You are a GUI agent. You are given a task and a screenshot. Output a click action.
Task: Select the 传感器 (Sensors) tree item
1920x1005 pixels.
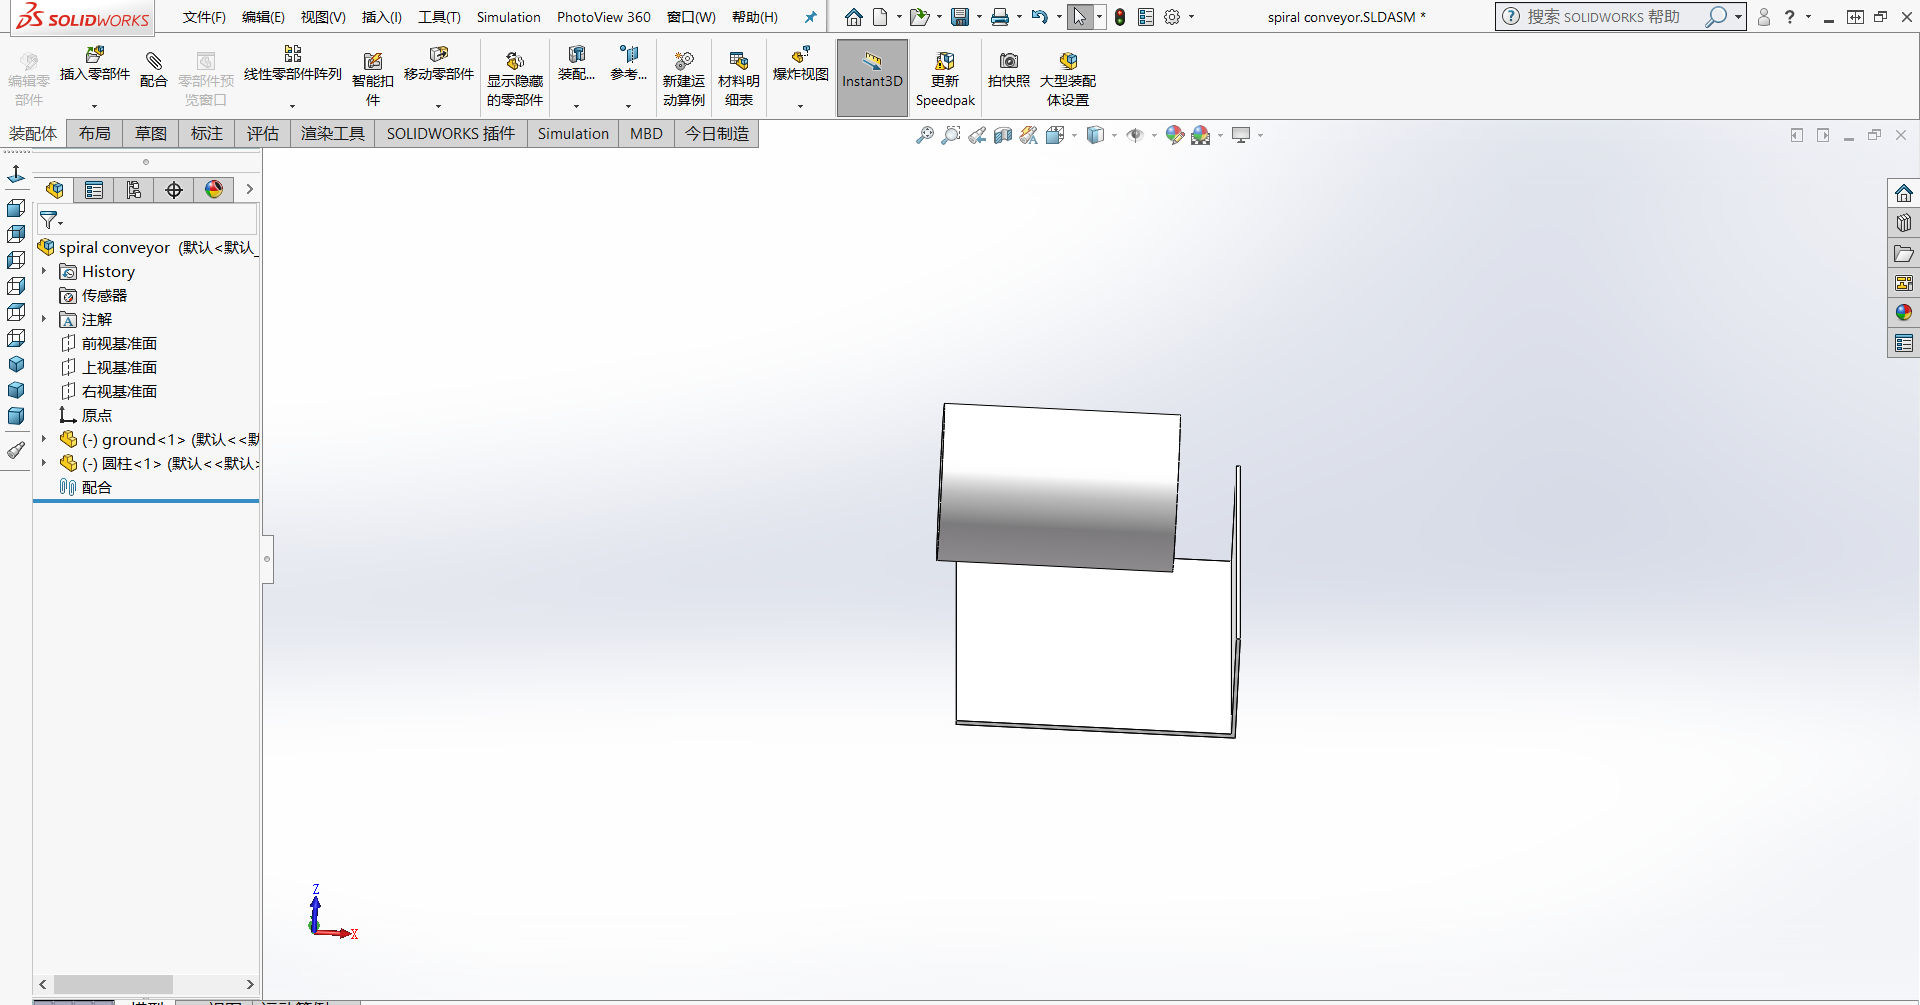coord(93,296)
